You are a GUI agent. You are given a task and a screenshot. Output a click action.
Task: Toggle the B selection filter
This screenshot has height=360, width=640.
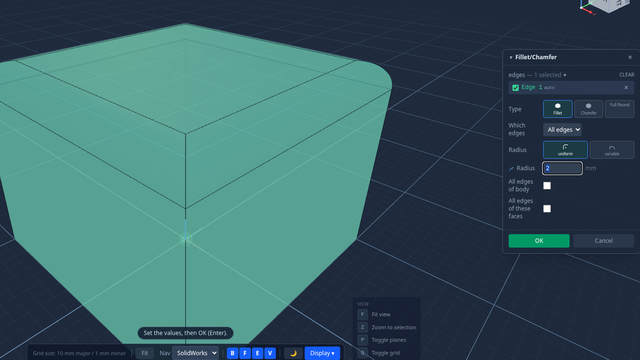click(232, 353)
